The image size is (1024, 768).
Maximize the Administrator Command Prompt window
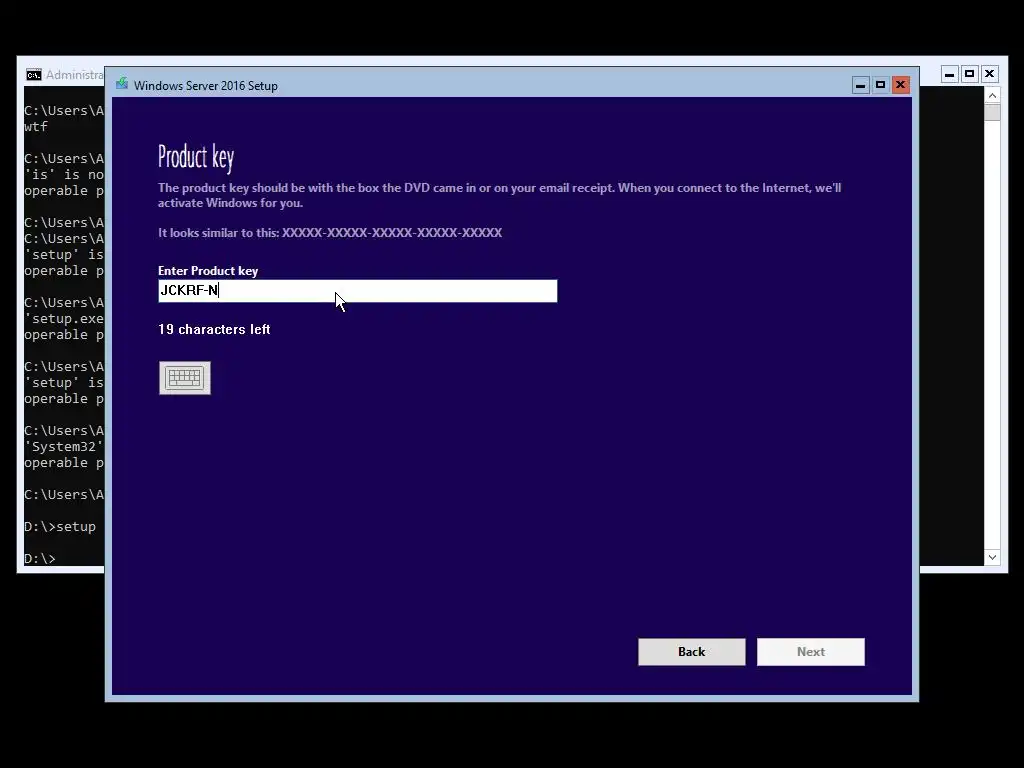point(970,74)
